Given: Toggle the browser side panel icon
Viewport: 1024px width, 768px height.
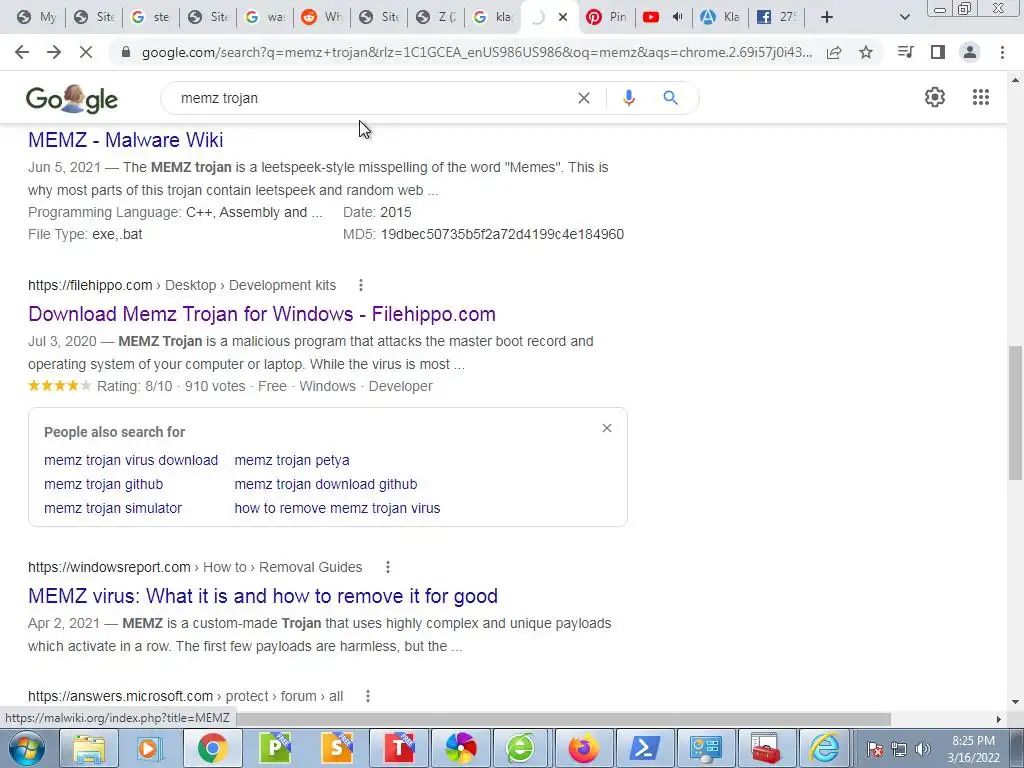Looking at the screenshot, I should [938, 52].
